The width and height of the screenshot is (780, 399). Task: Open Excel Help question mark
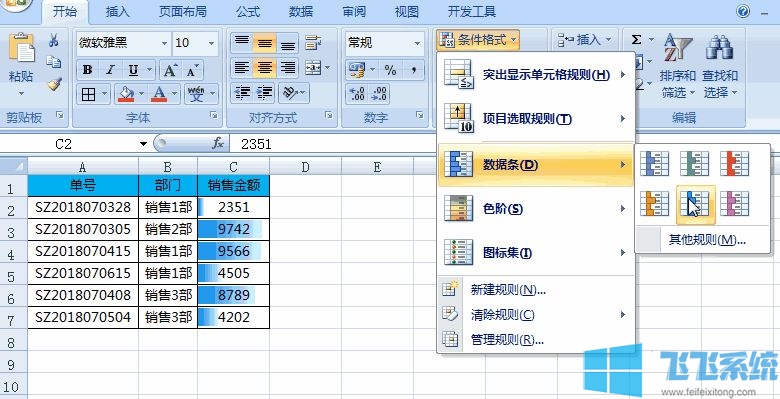coord(743,11)
